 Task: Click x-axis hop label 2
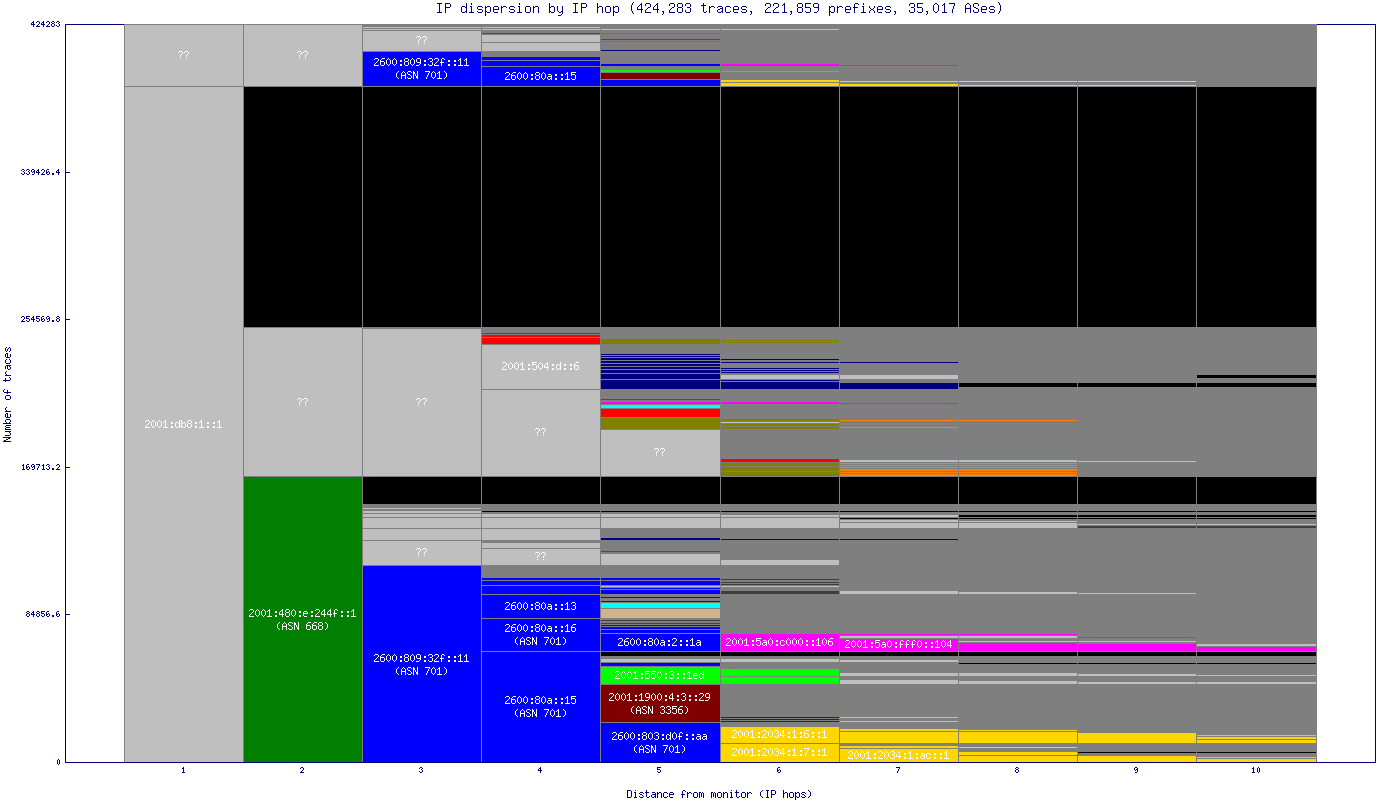click(x=303, y=771)
